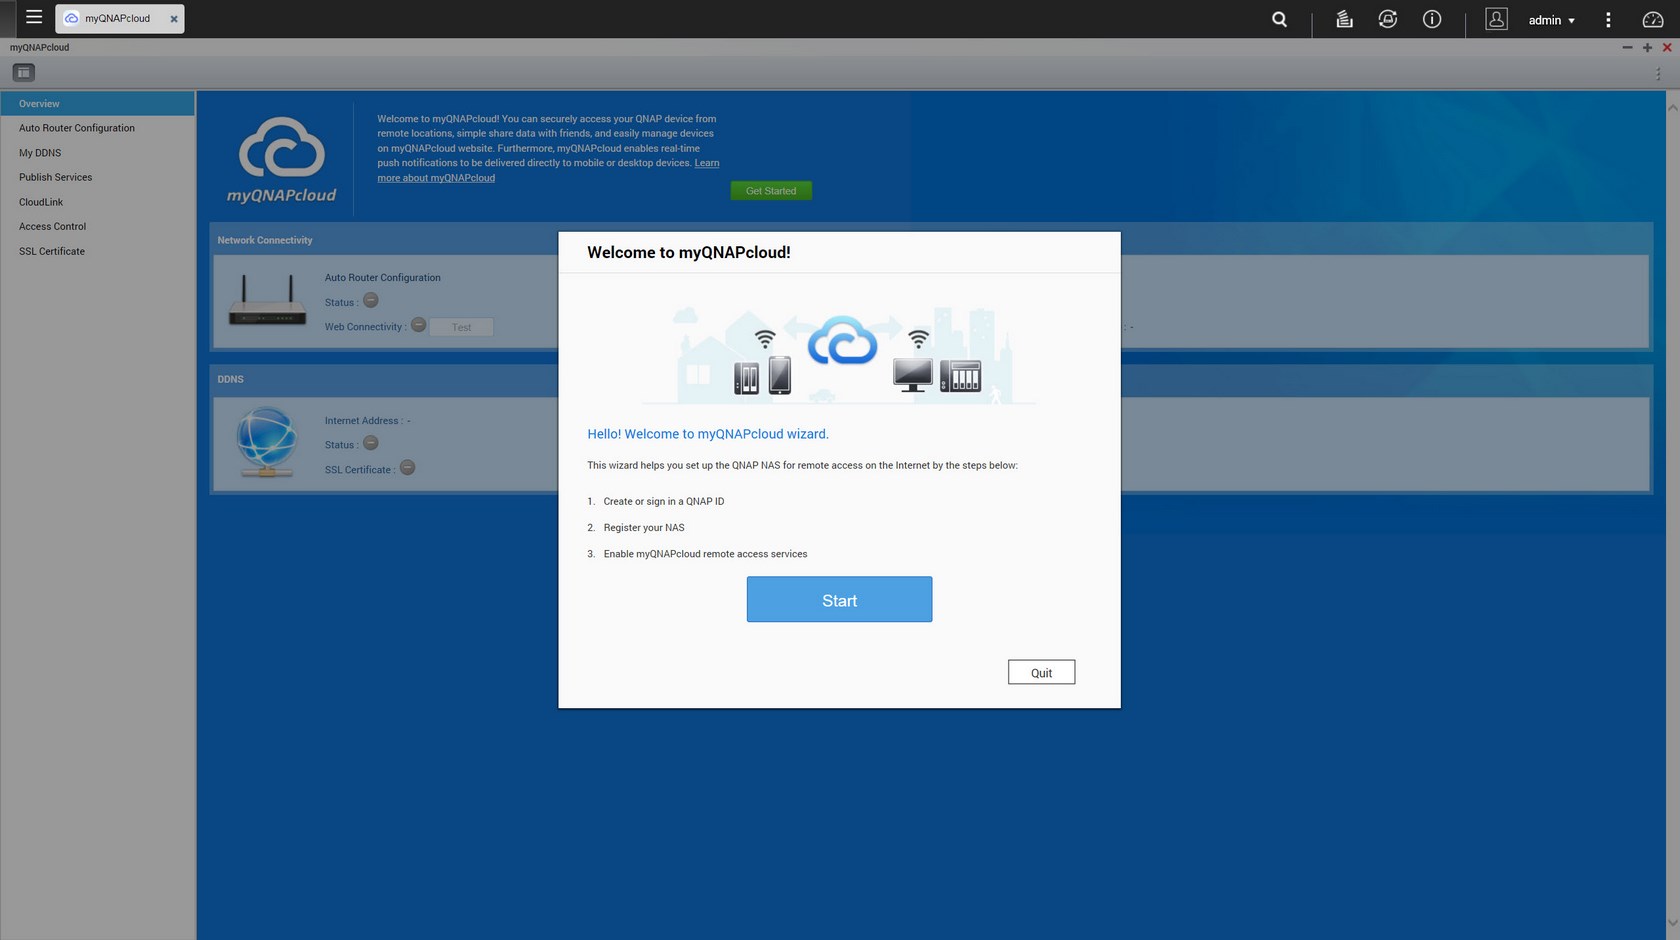Click the myQNAPcloud logo
Screen dimensions: 1680x940
coord(281,160)
